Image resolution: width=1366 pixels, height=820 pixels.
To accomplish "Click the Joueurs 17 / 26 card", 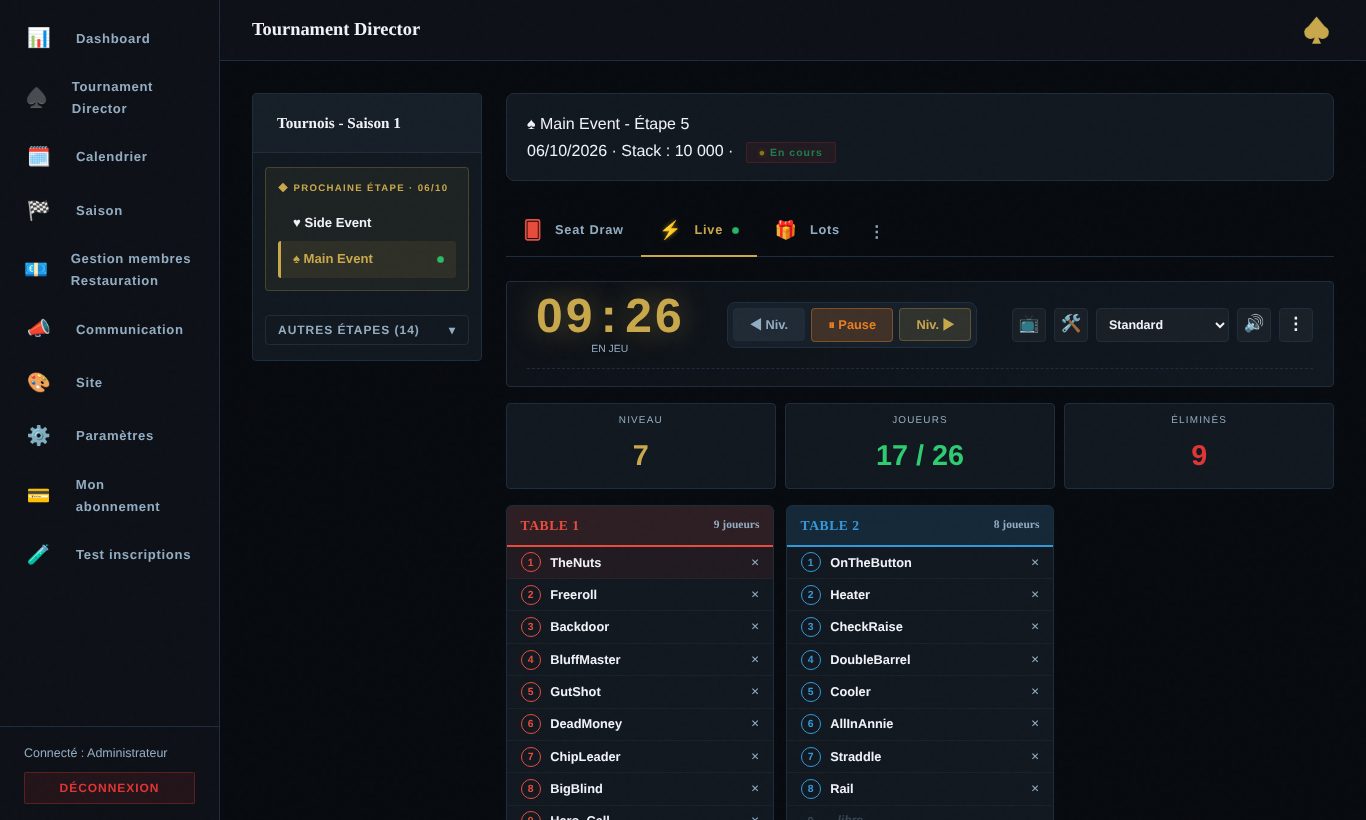I will coord(920,446).
